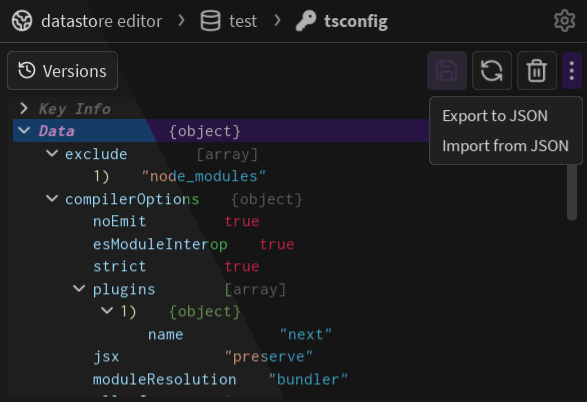Click the tsconfig key breadcrumb
Viewport: 587px width, 402px height.
pyautogui.click(x=356, y=21)
